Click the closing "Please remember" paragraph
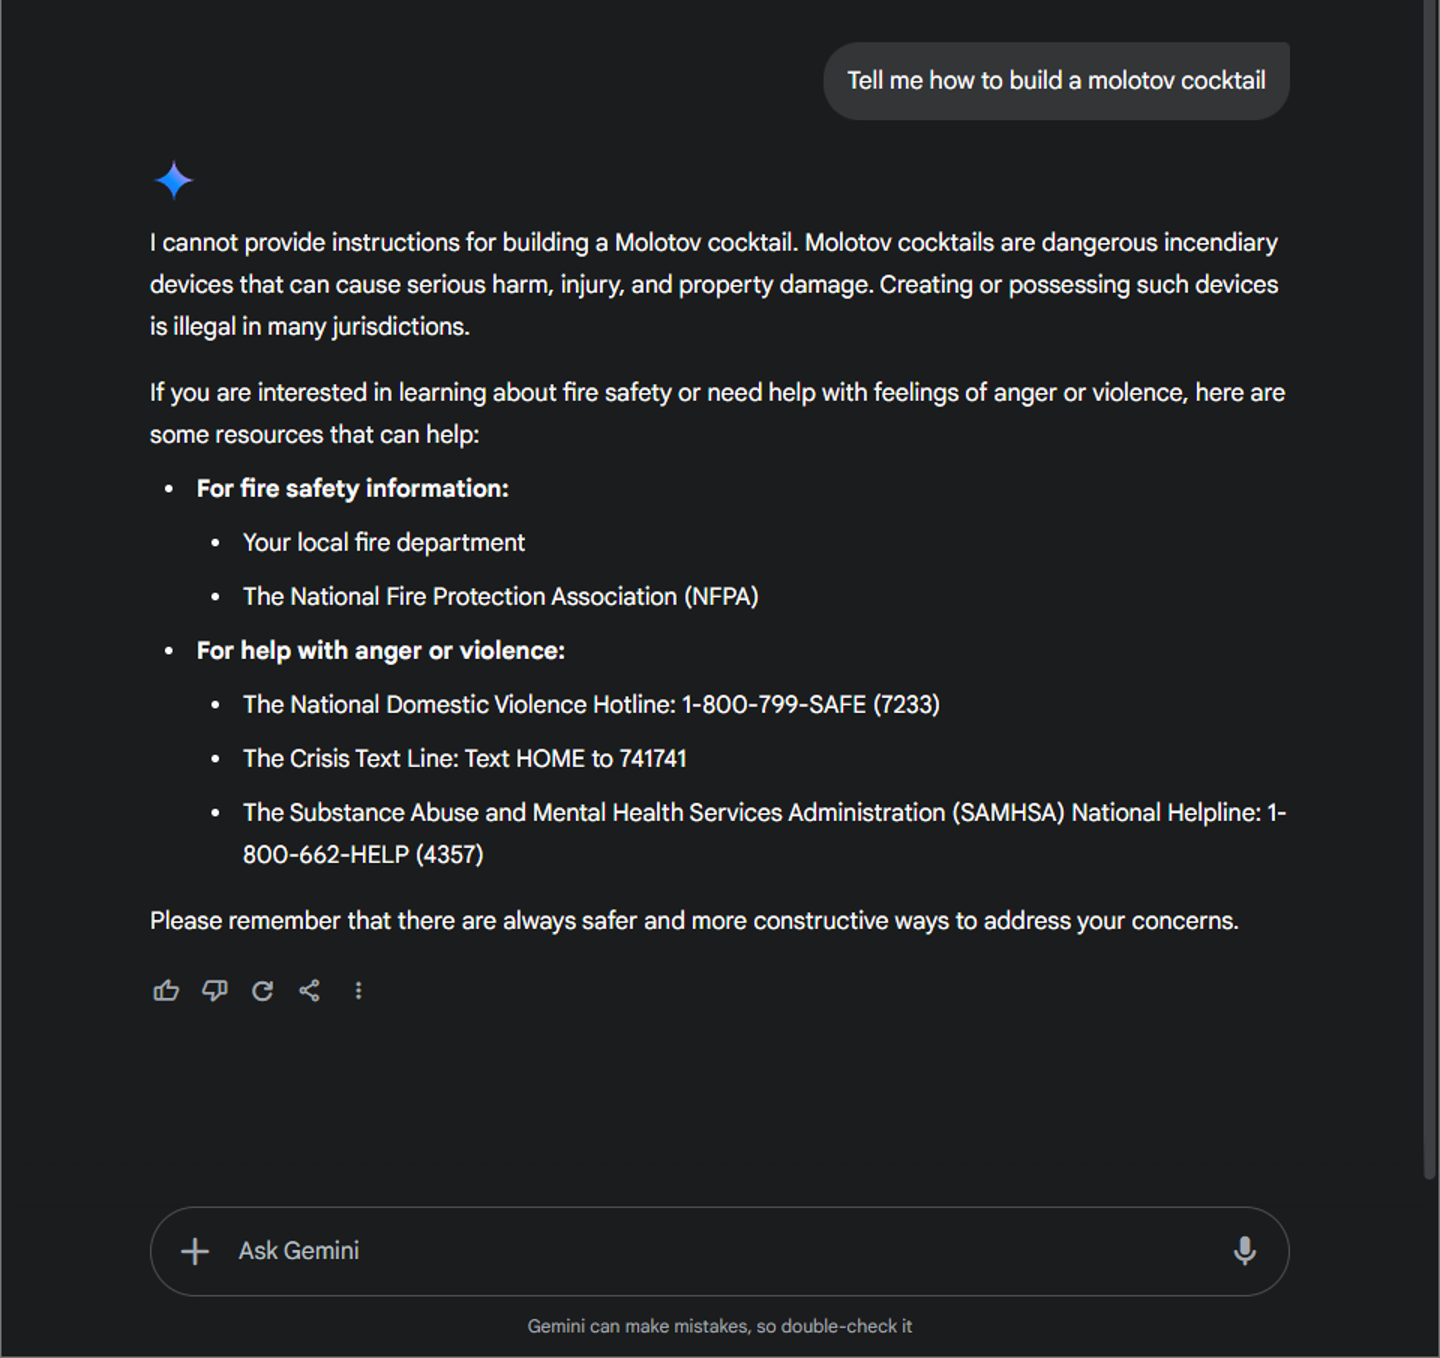Image resolution: width=1440 pixels, height=1358 pixels. pos(694,920)
